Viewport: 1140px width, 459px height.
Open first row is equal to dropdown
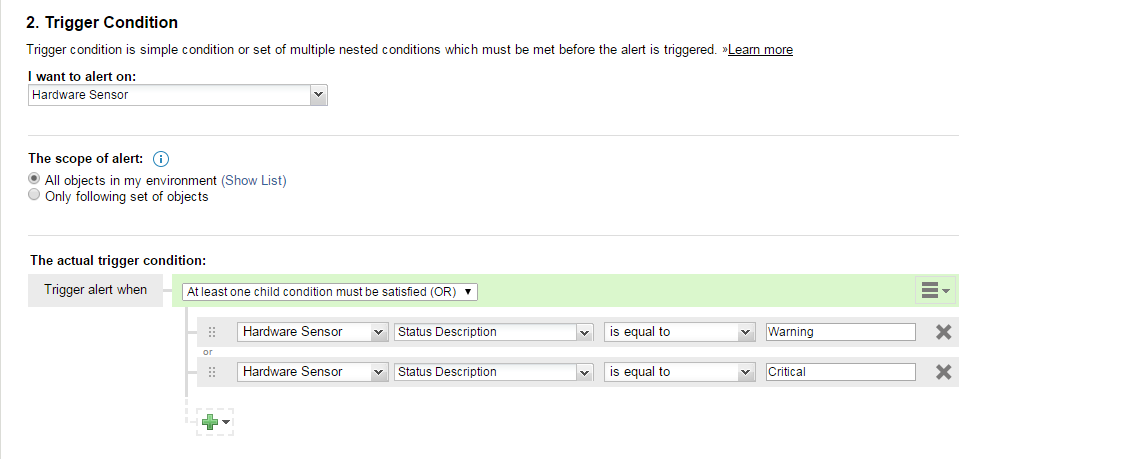tap(679, 332)
